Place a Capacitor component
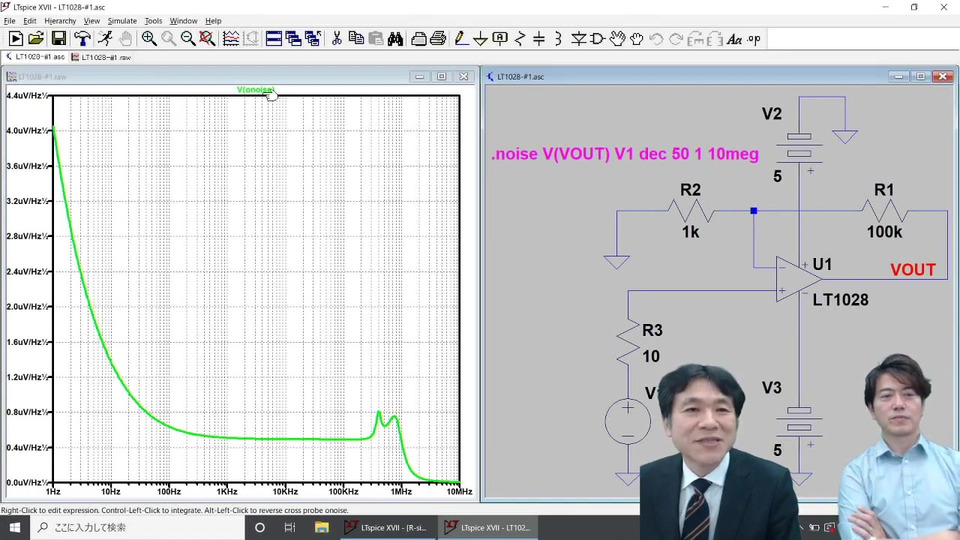Screen dimensions: 960x540 [x=539, y=39]
